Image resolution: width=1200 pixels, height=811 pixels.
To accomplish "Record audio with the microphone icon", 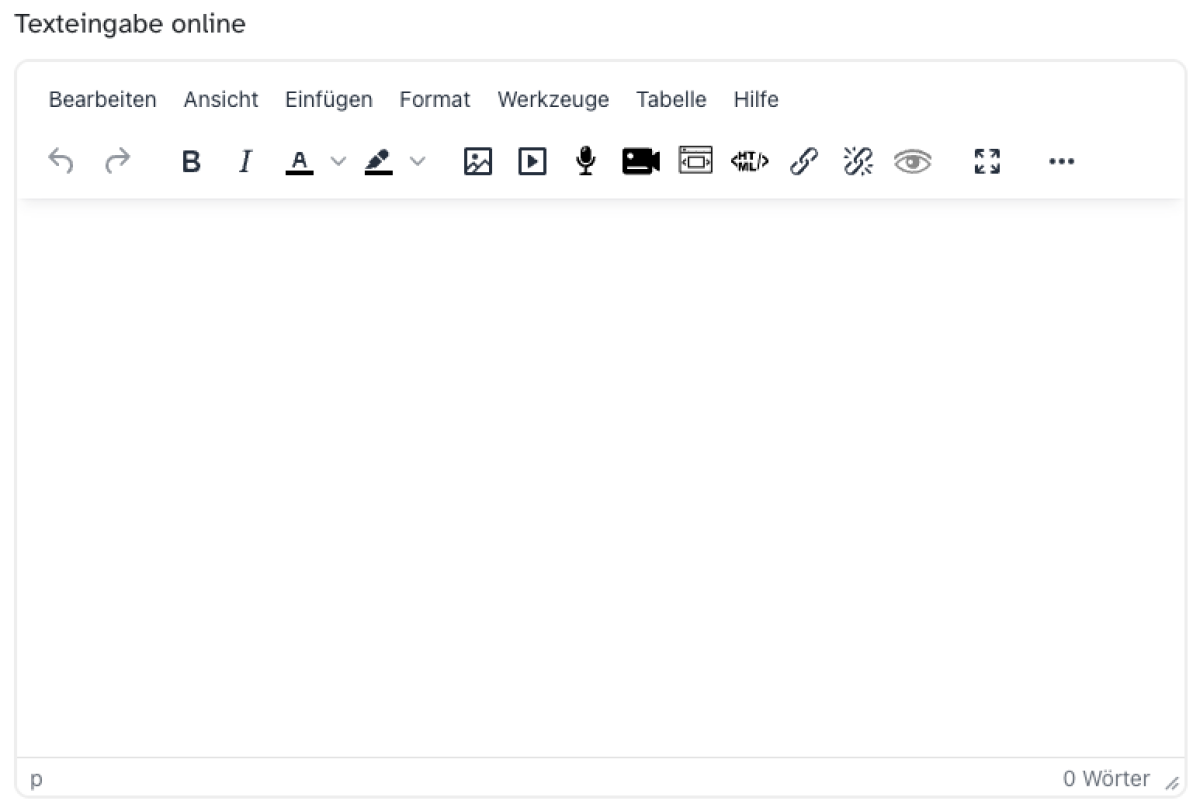I will [586, 161].
